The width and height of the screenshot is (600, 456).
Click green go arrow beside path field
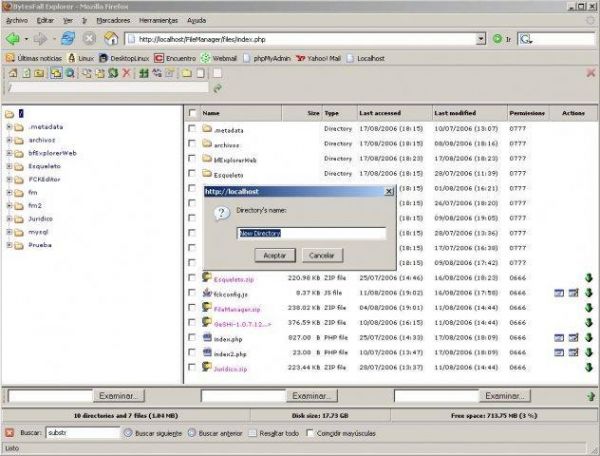pyautogui.click(x=218, y=89)
